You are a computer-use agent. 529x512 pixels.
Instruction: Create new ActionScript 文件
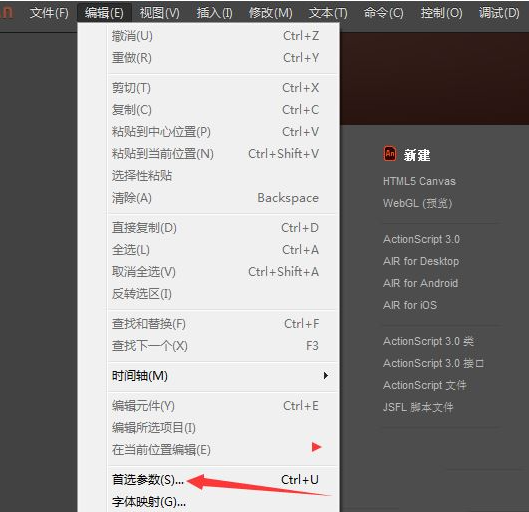point(425,385)
